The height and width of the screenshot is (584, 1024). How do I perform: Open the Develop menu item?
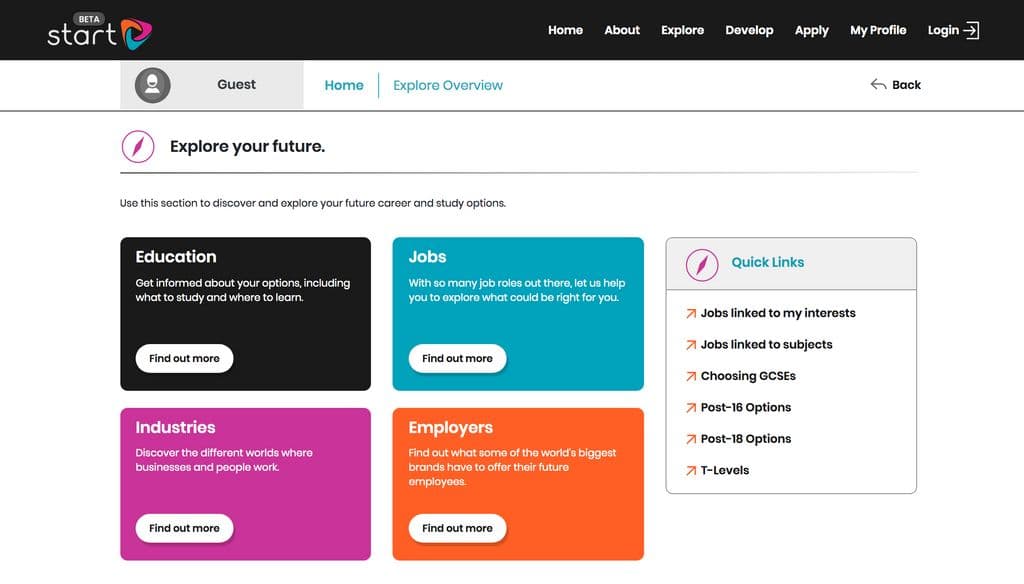click(749, 30)
